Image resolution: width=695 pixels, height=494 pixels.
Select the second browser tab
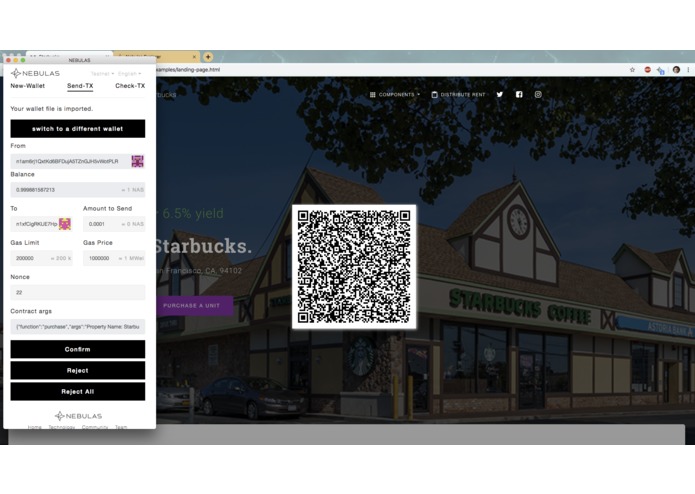pos(156,57)
